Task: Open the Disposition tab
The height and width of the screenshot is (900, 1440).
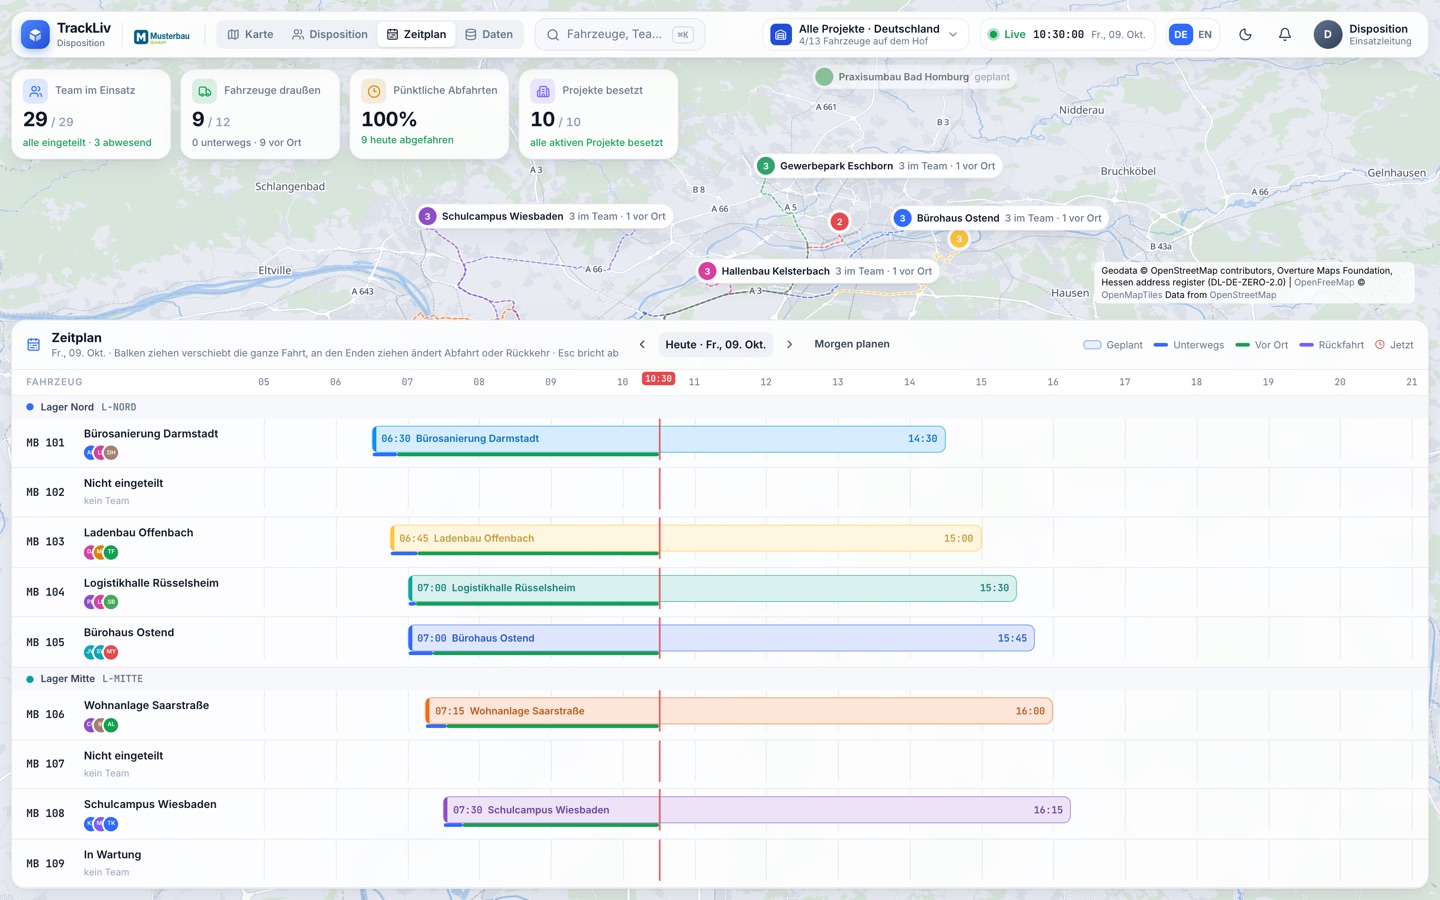Action: [x=330, y=35]
